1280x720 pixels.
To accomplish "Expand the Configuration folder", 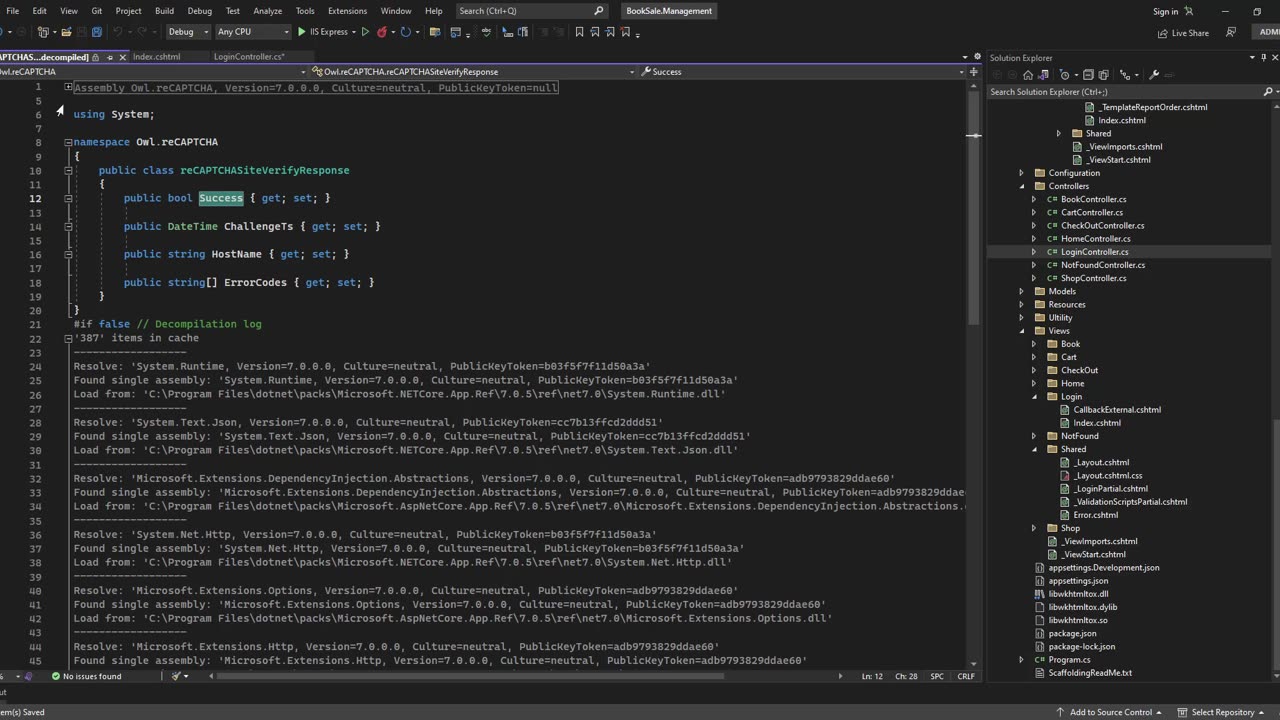I will pos(1022,173).
